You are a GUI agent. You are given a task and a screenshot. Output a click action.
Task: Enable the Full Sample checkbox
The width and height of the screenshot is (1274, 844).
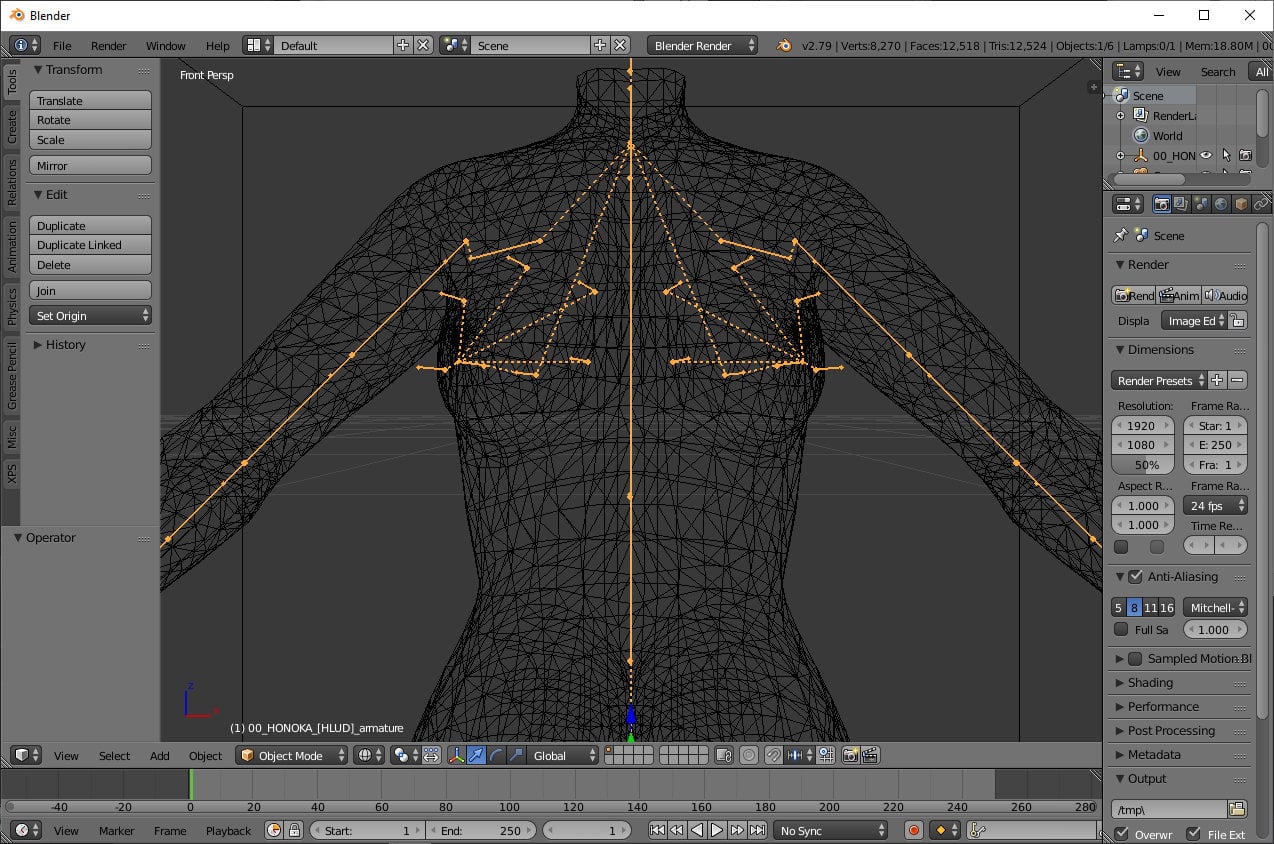pyautogui.click(x=1121, y=630)
